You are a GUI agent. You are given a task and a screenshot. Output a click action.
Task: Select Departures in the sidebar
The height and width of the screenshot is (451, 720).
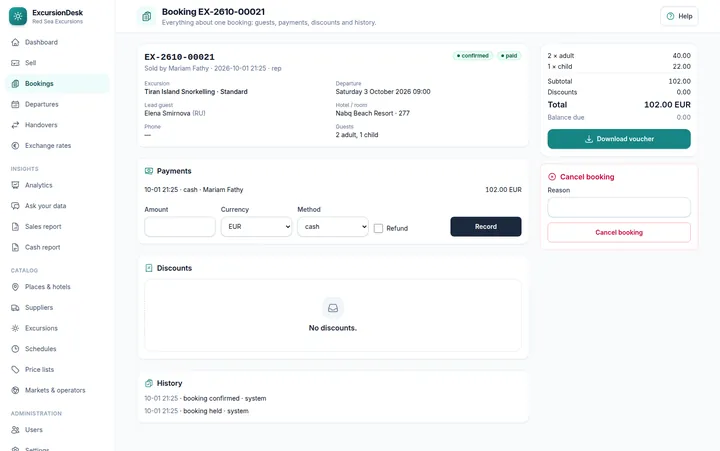(57, 104)
